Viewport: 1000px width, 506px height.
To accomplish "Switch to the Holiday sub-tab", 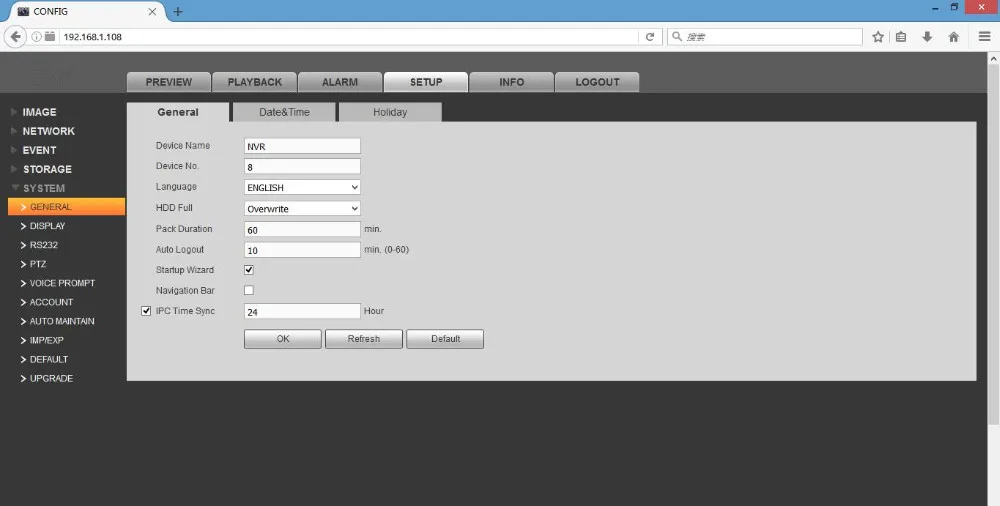I will [x=390, y=112].
